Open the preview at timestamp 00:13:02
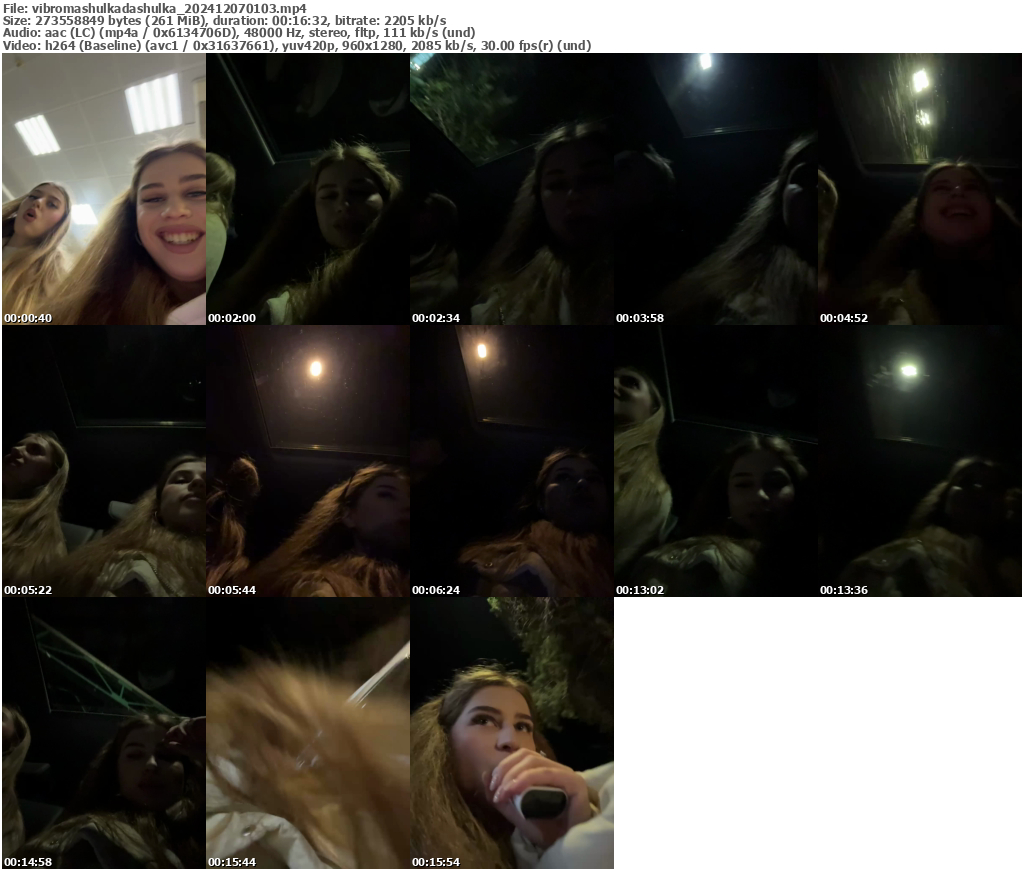 [x=716, y=462]
